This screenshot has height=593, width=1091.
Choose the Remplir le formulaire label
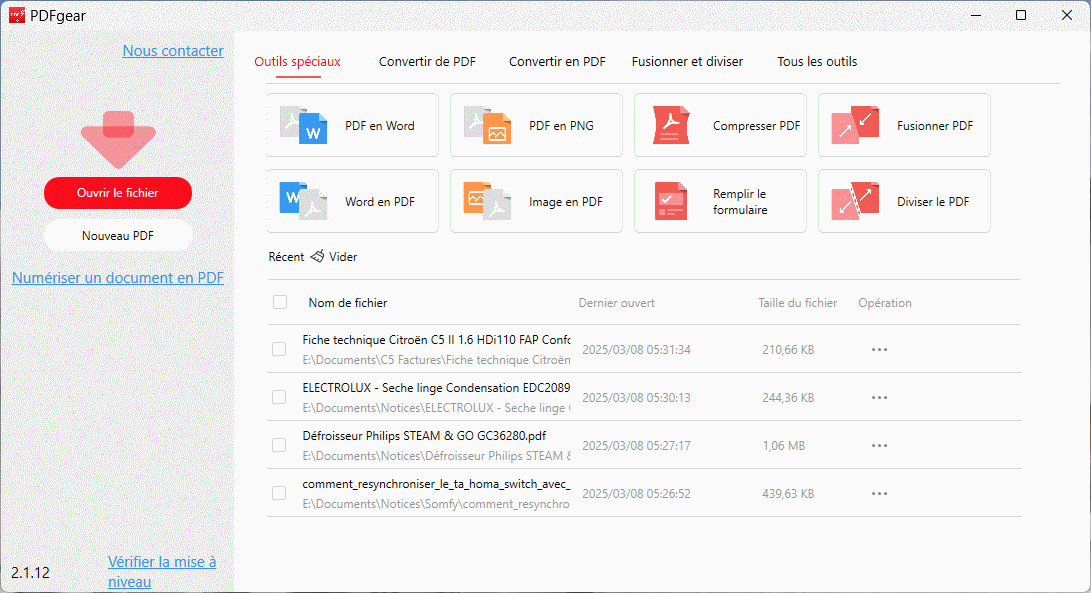(x=740, y=202)
